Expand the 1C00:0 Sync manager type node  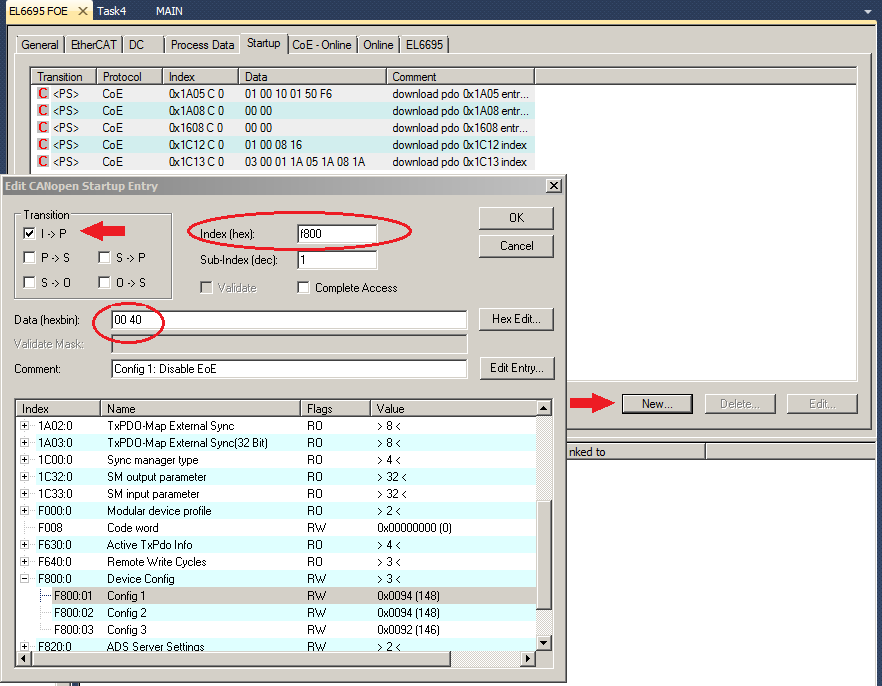24,459
